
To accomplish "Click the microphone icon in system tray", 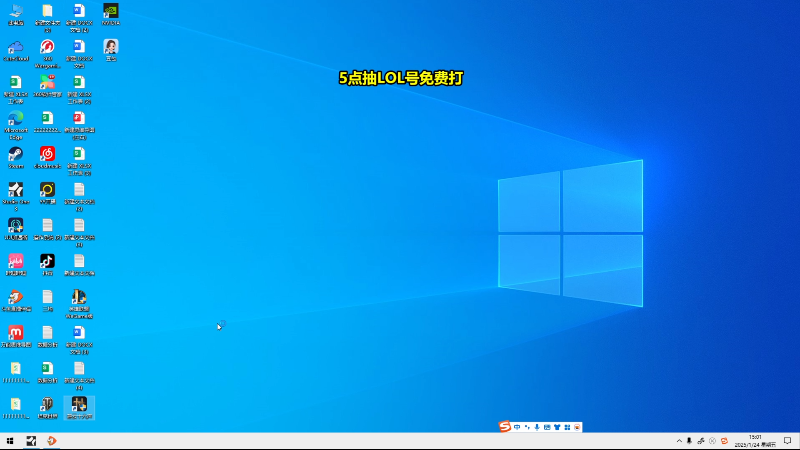I will (x=689, y=441).
